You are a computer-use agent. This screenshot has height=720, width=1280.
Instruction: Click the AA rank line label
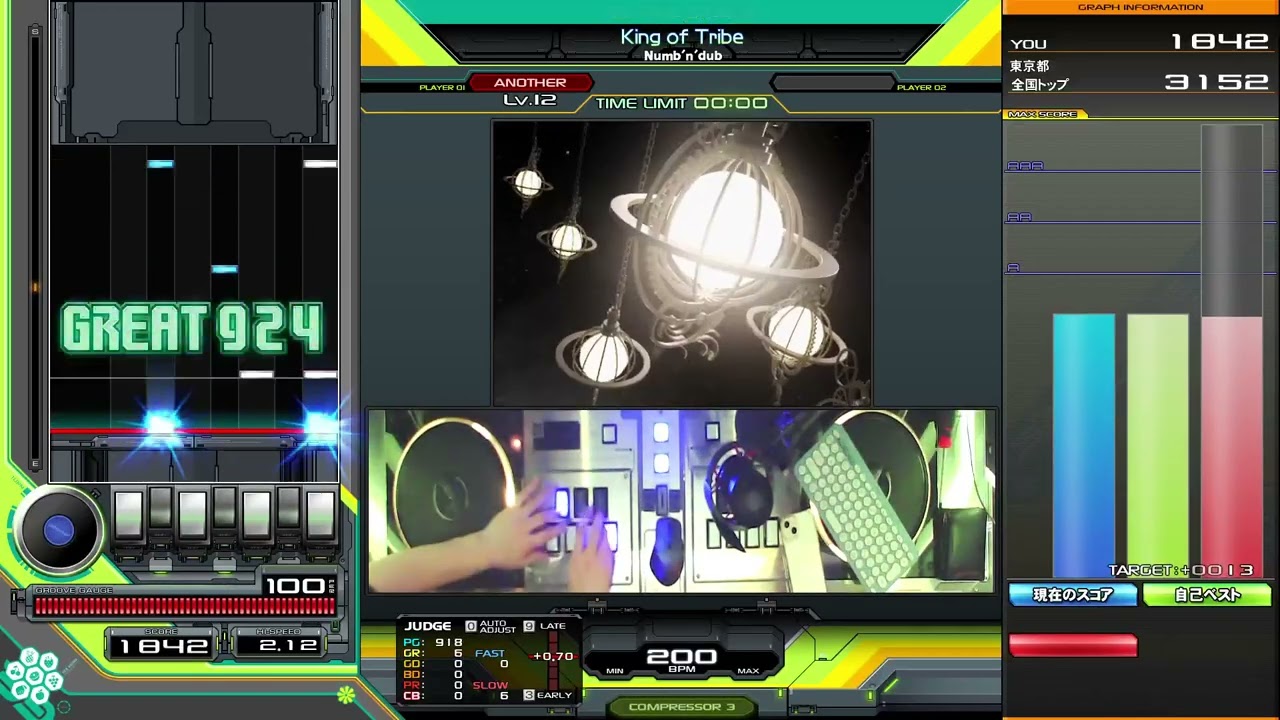point(1019,217)
